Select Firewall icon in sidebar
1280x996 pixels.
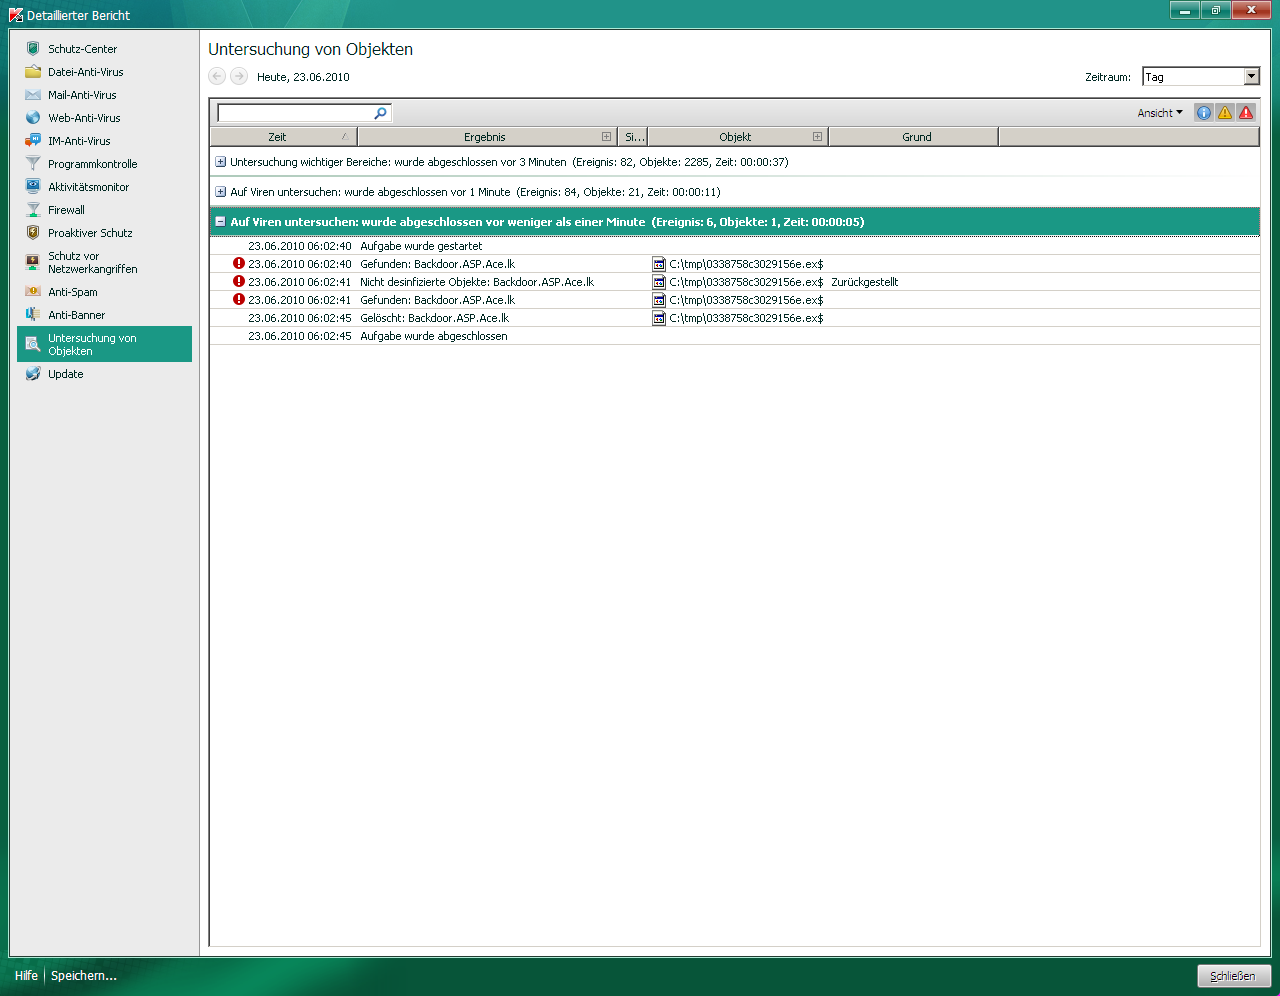[x=33, y=210]
